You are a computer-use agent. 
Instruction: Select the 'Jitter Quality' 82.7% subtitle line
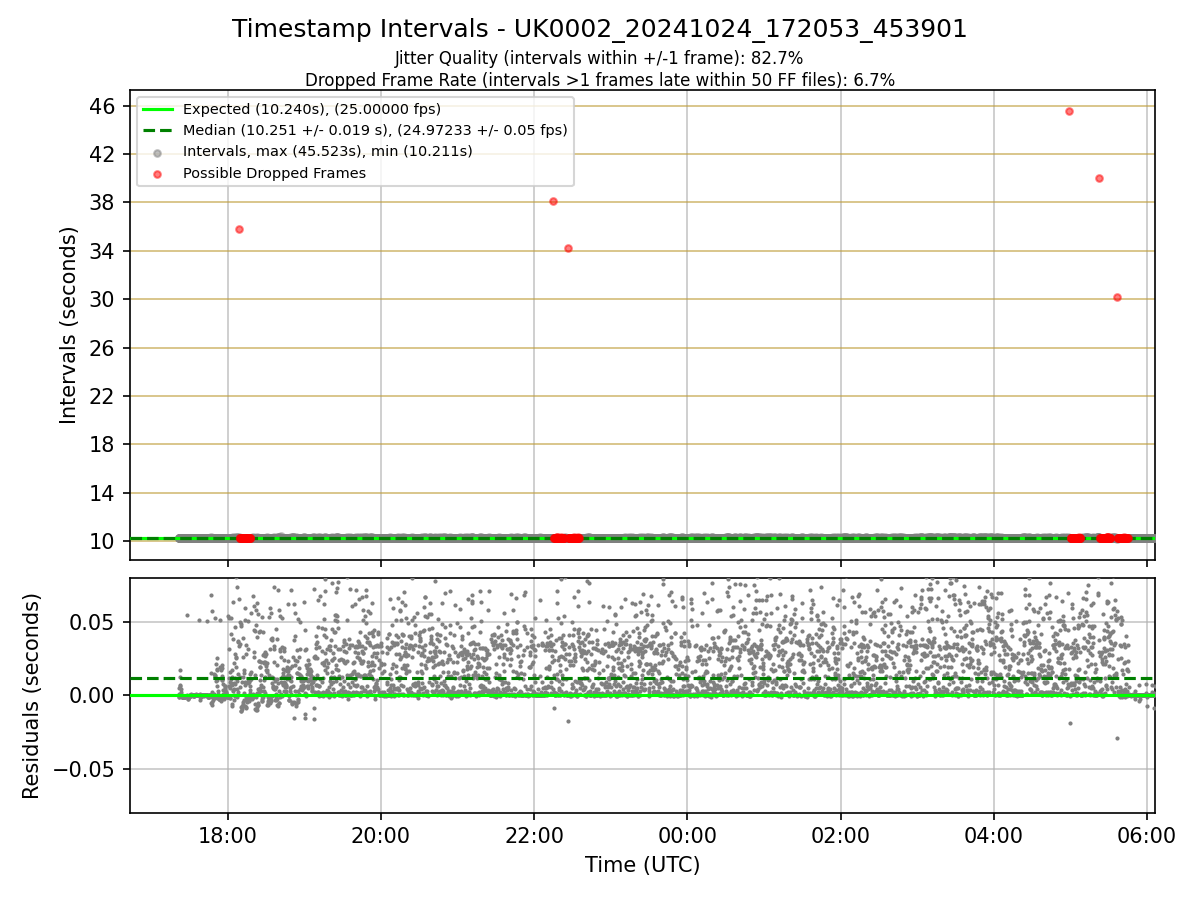point(599,58)
